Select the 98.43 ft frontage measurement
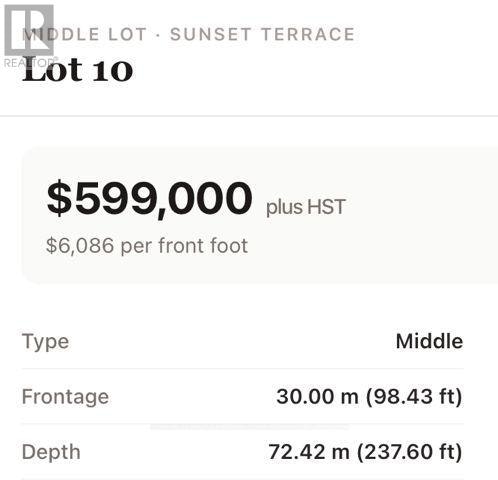Viewport: 498px width, 480px height. pos(414,397)
